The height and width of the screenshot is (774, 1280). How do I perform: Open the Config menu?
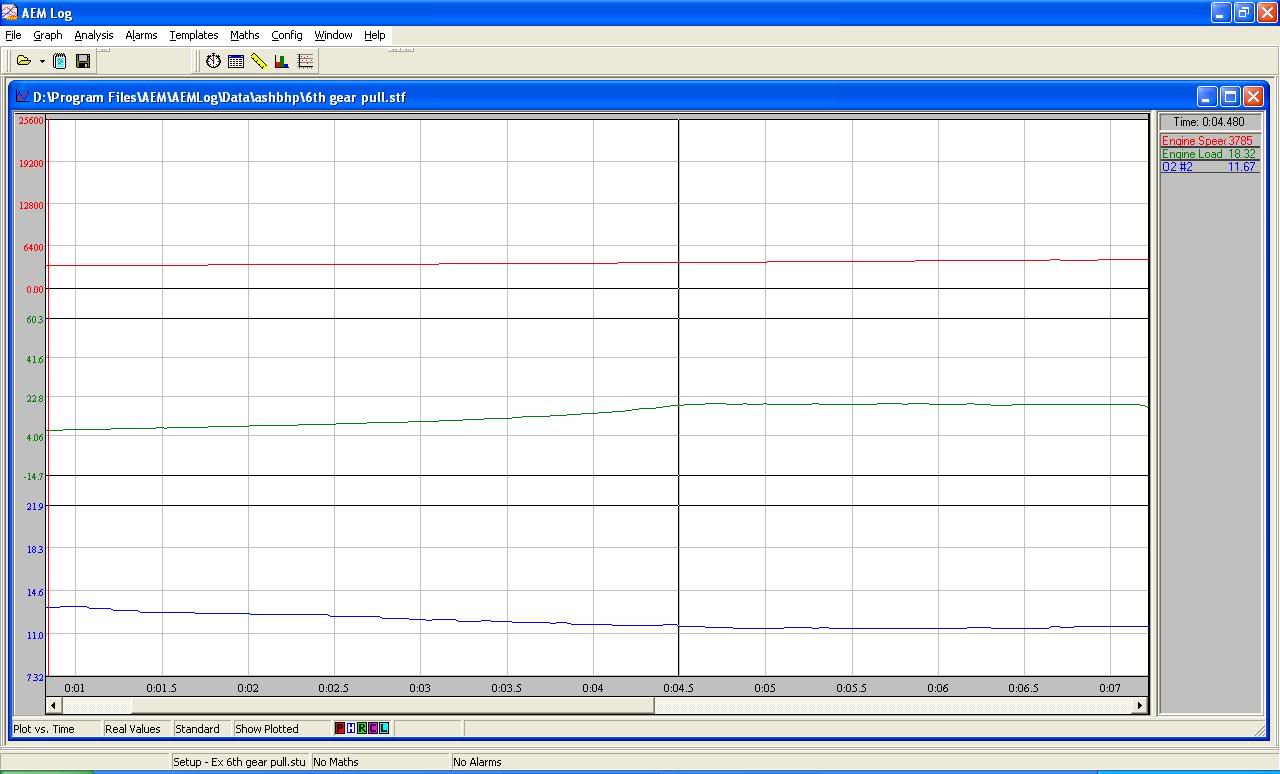pos(287,35)
